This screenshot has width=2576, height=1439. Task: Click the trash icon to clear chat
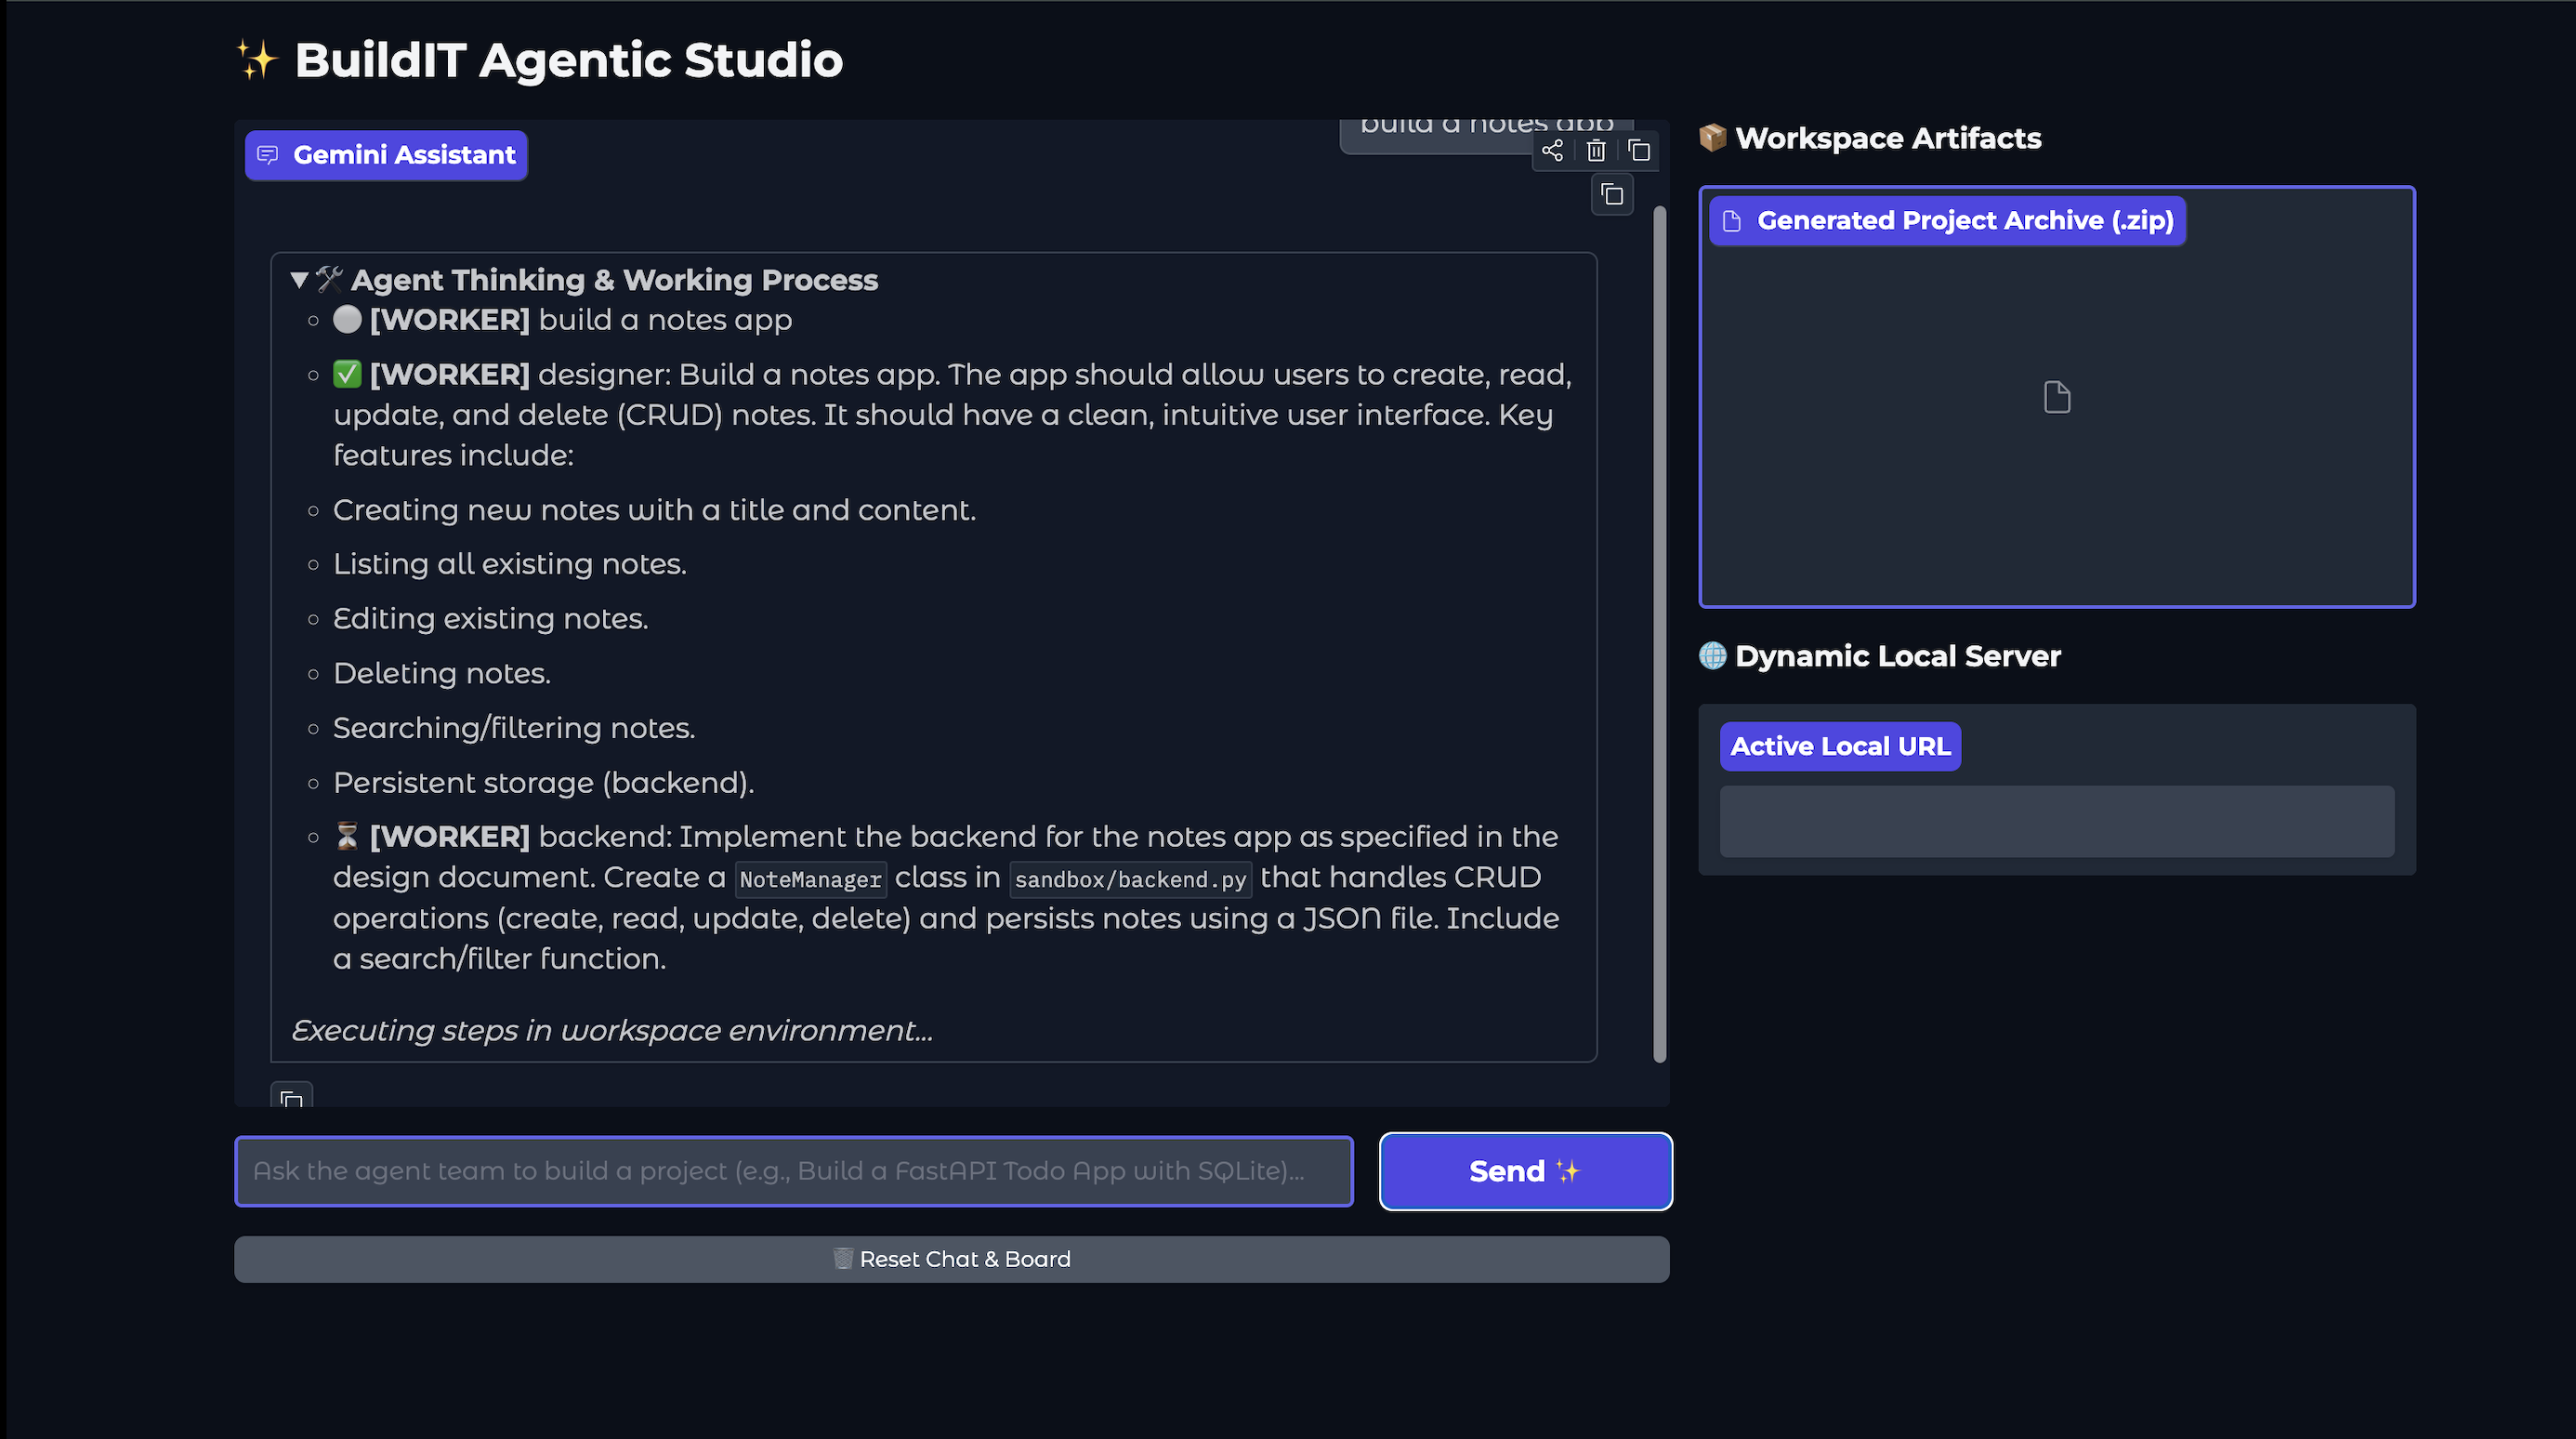(1596, 151)
